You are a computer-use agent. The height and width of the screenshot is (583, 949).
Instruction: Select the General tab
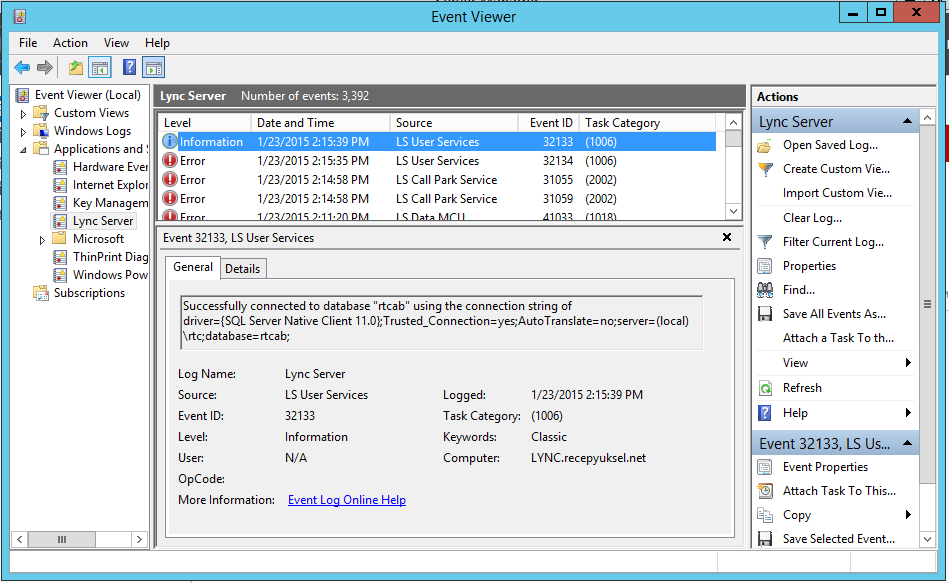193,267
